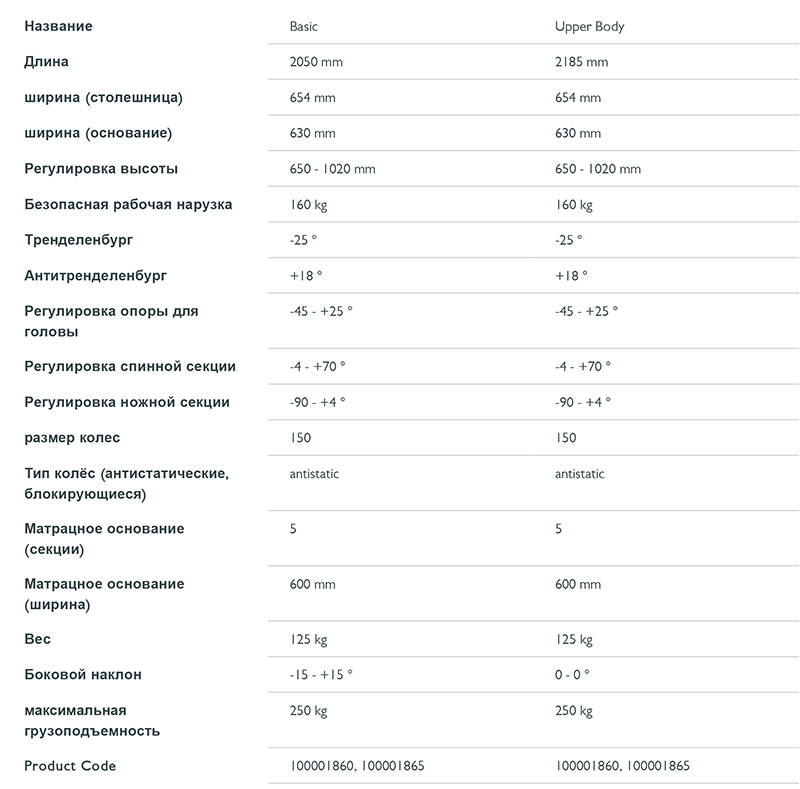This screenshot has width=800, height=789.
Task: Click the "Длина" row label
Action: 46,62
